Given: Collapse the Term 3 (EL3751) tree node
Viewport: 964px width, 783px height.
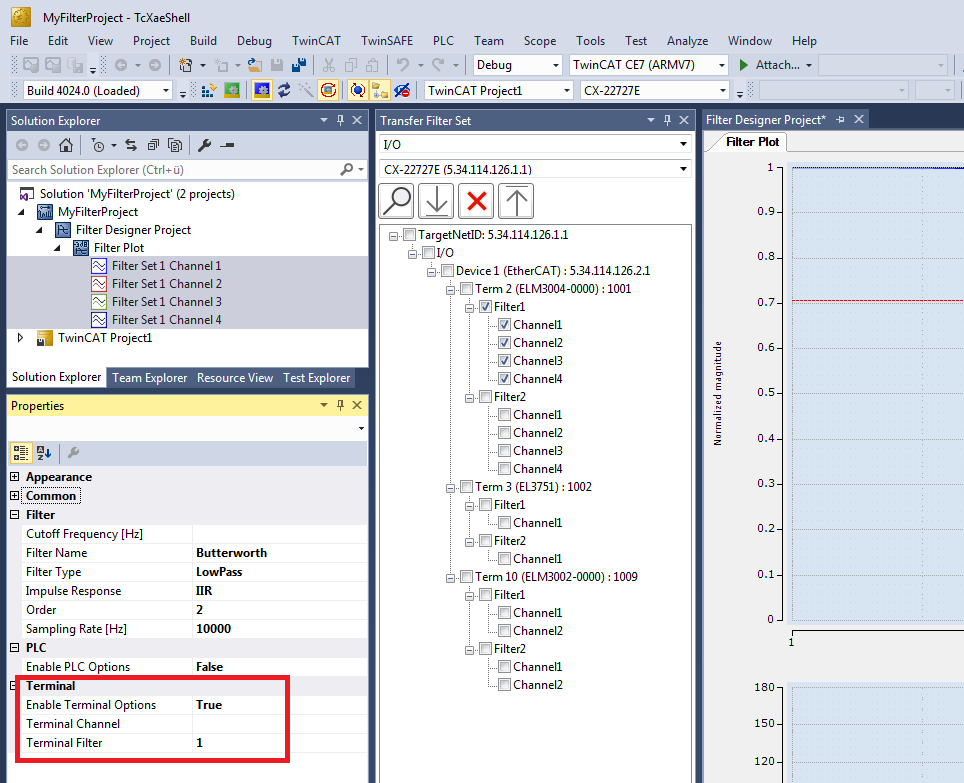Looking at the screenshot, I should point(451,488).
